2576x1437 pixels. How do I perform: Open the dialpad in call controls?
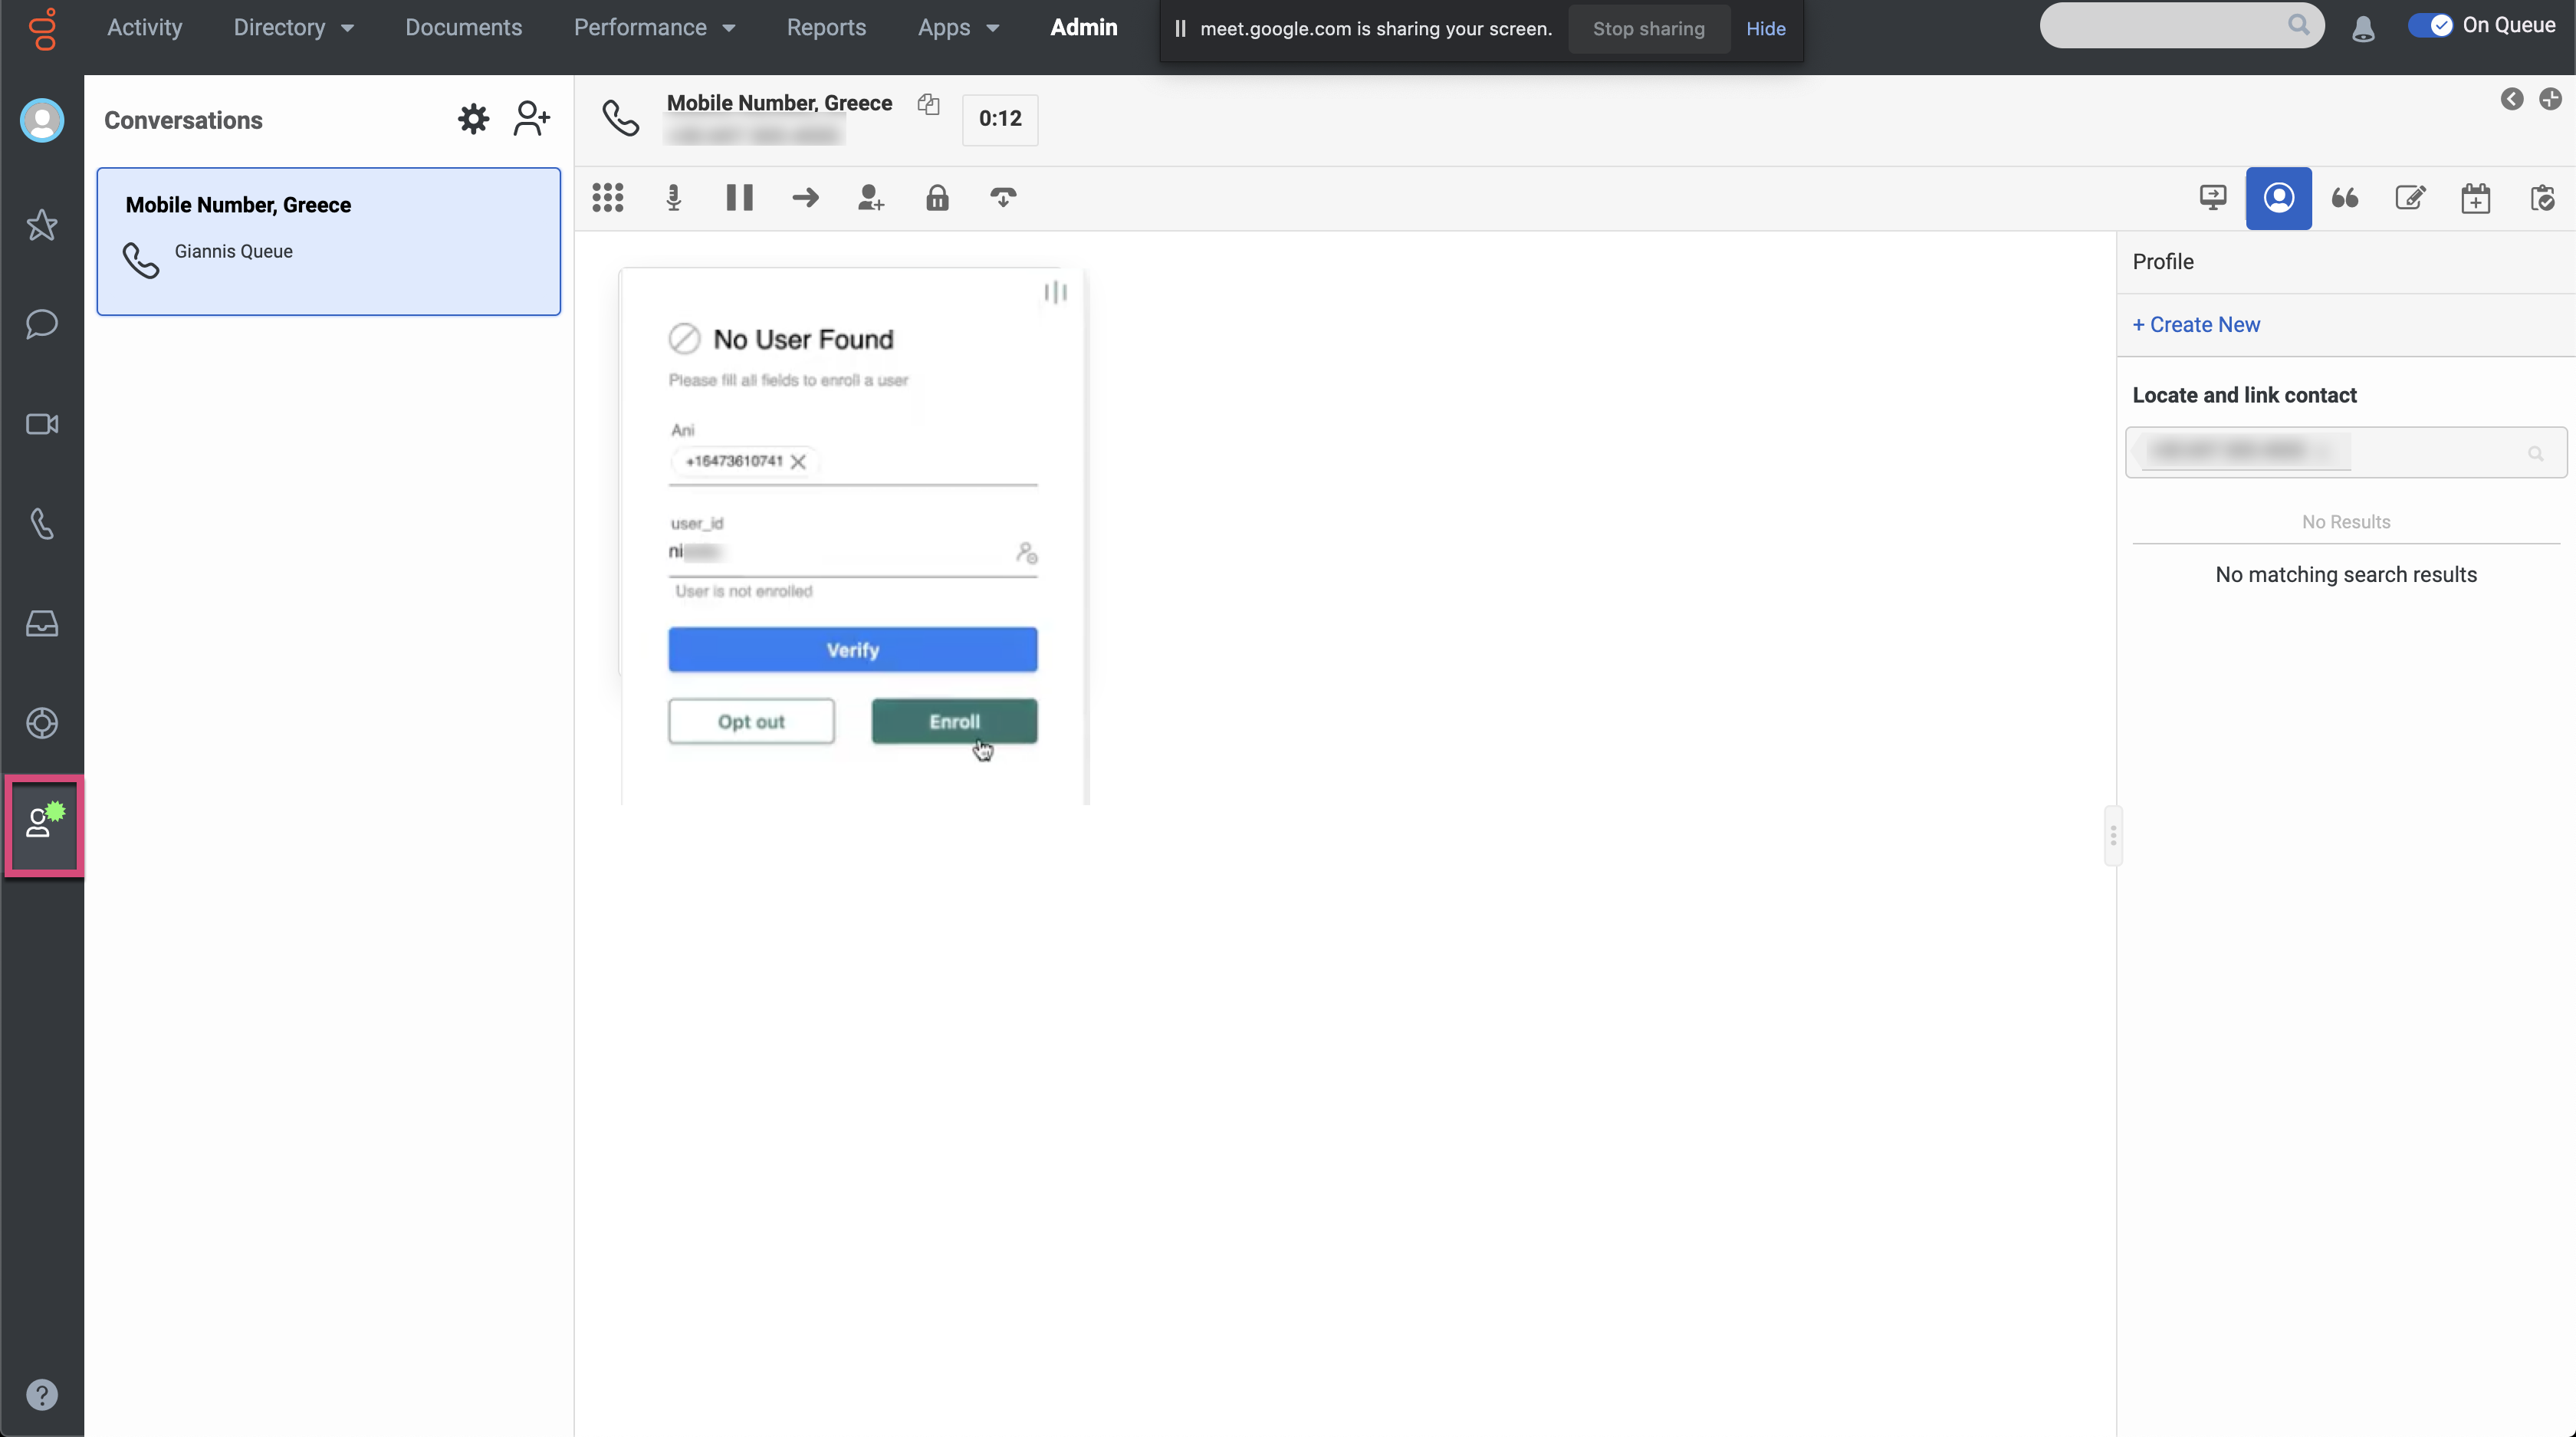coord(608,198)
